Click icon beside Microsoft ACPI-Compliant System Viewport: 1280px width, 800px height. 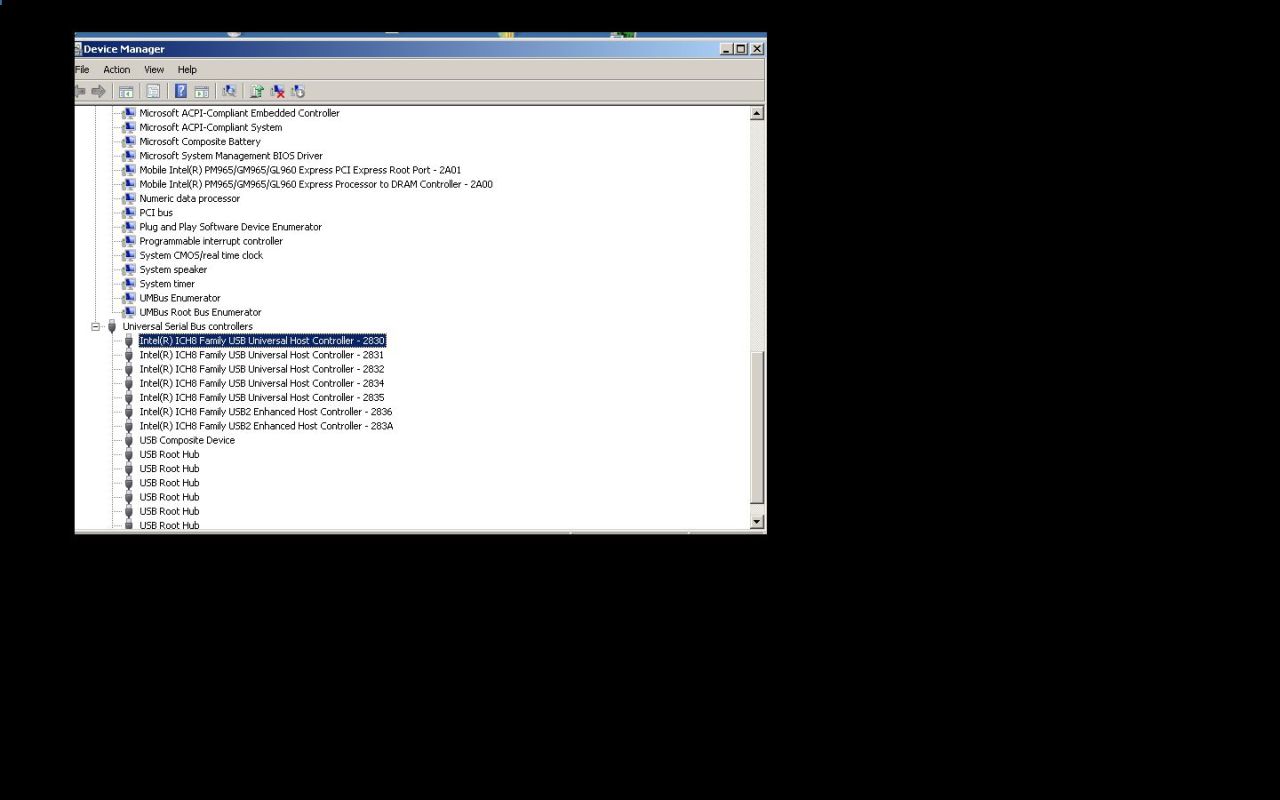tap(128, 128)
